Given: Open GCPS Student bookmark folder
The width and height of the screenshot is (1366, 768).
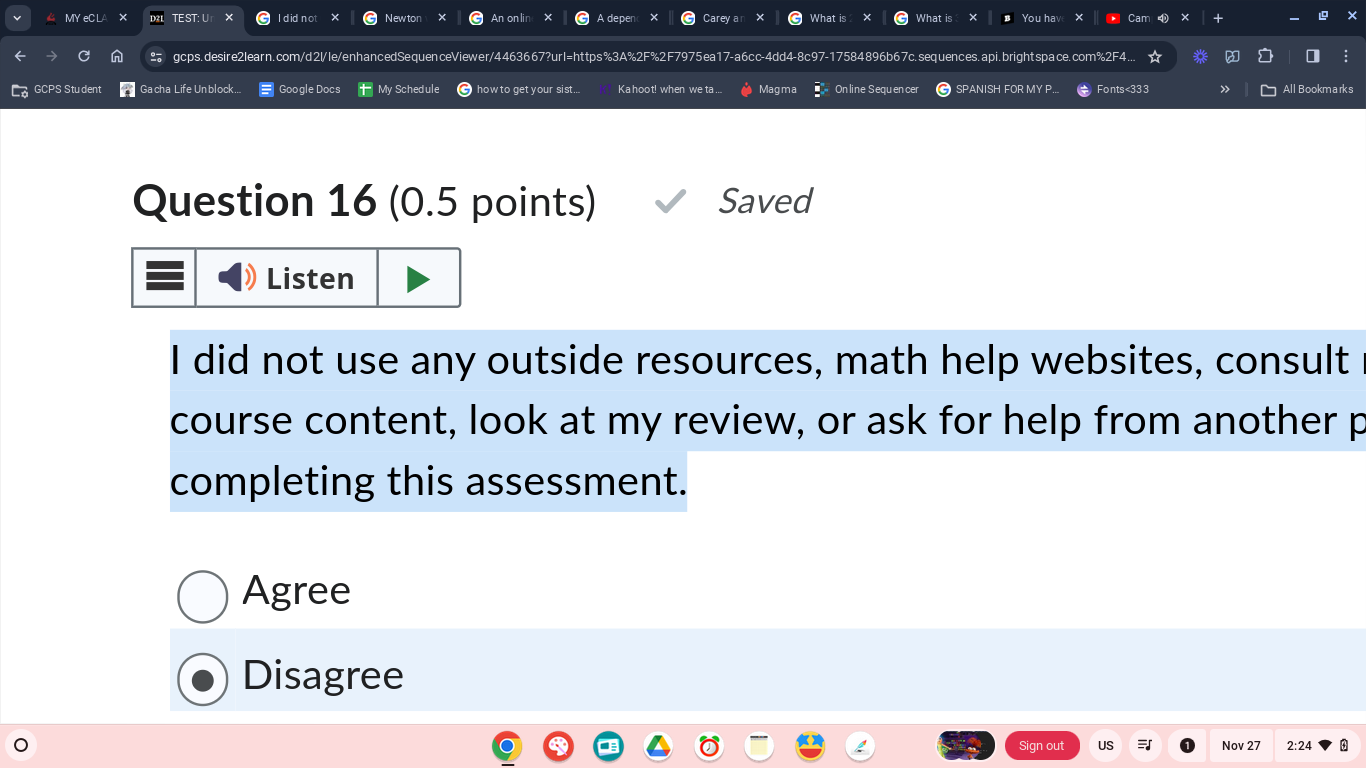Looking at the screenshot, I should click(57, 90).
